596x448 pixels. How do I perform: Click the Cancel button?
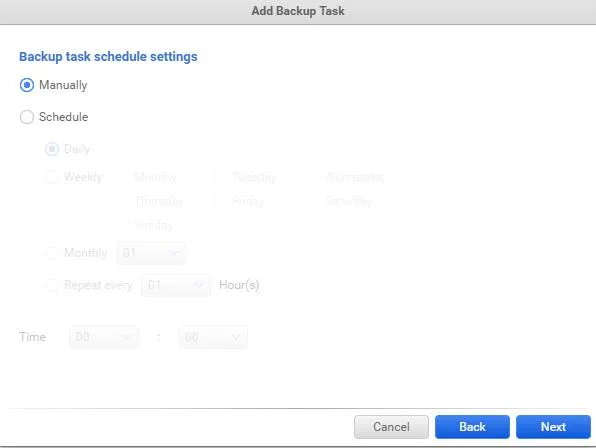click(391, 427)
